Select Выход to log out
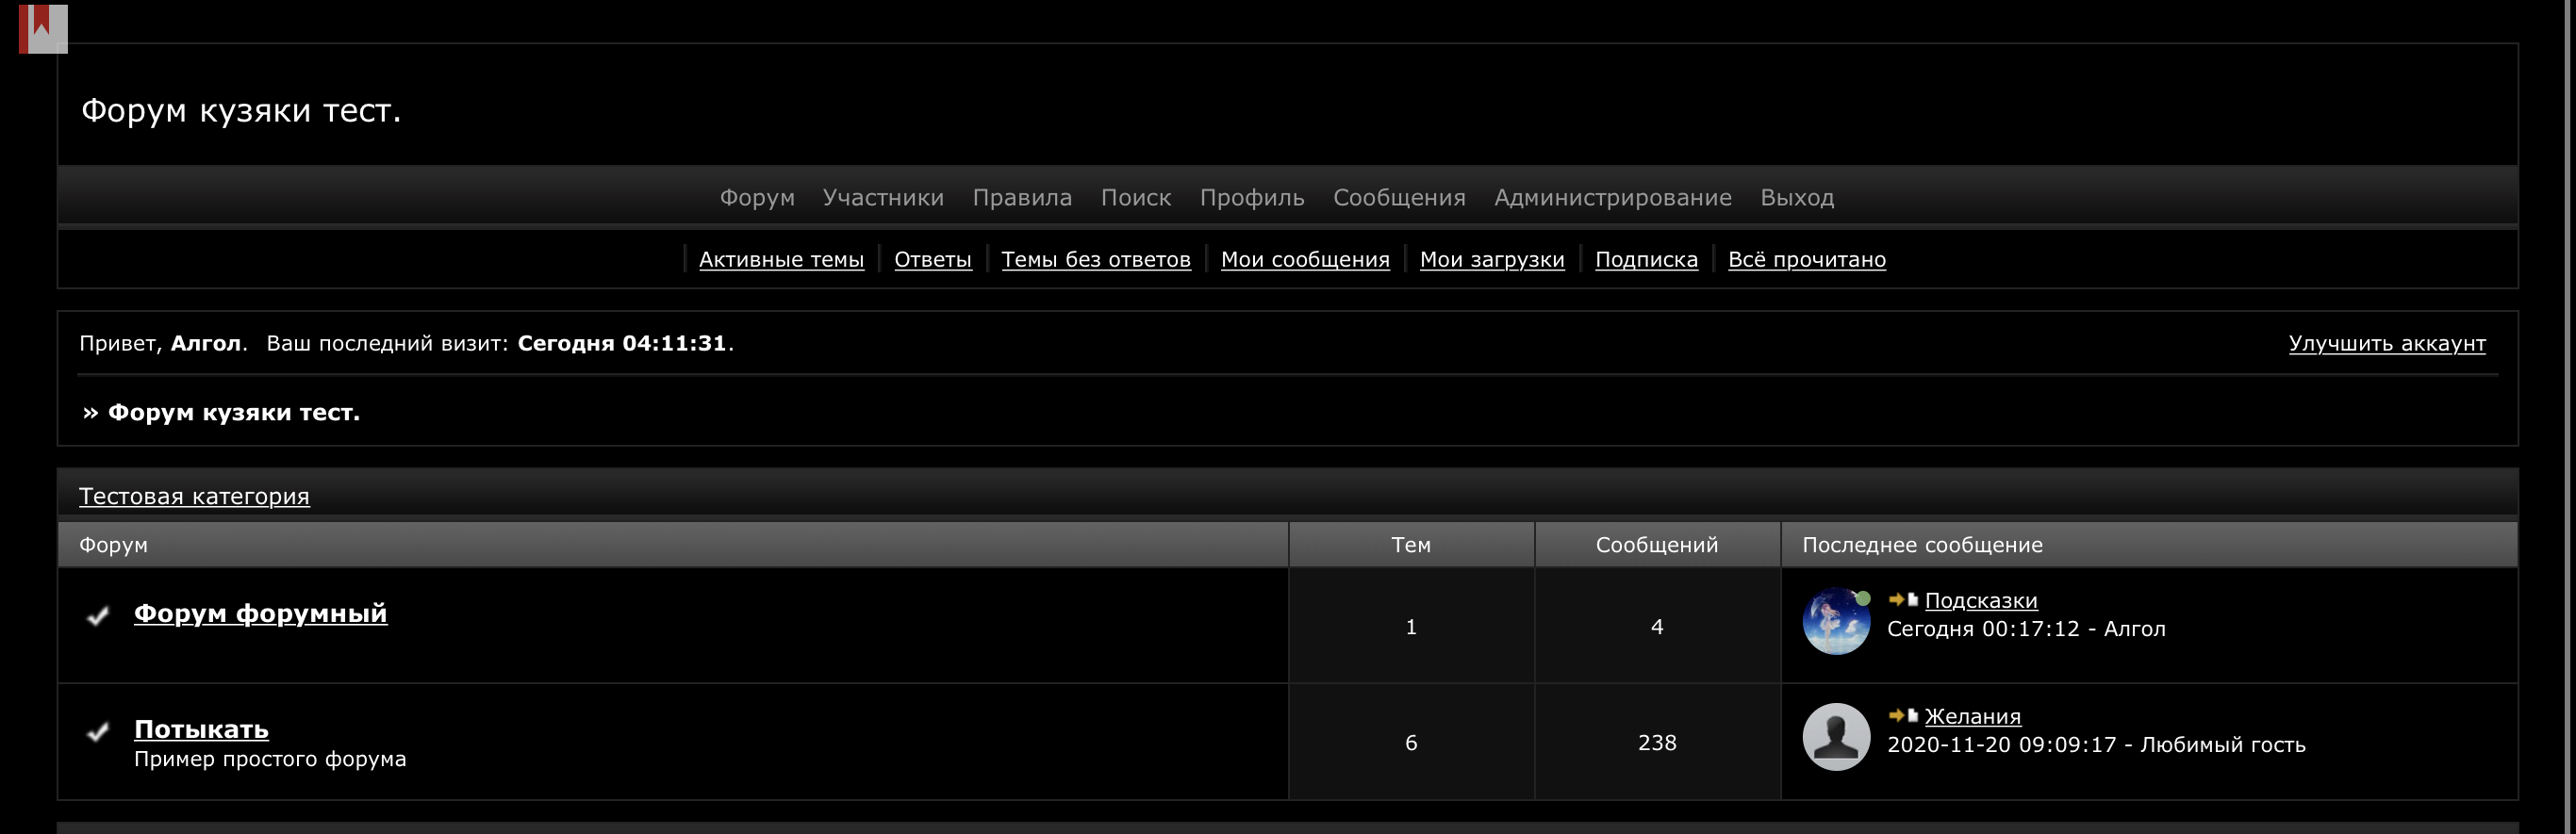This screenshot has height=834, width=2576. coord(1797,198)
